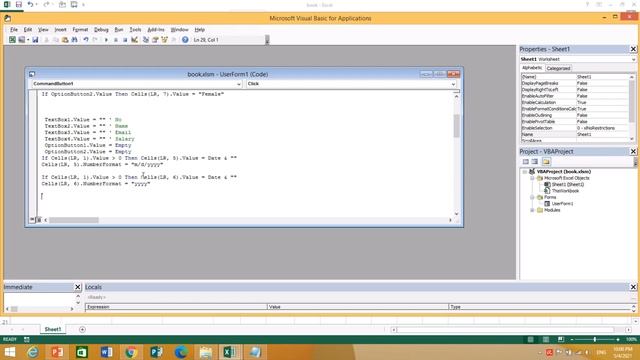This screenshot has width=640, height=360.
Task: Open the Sheet1 Worksheet properties dropdown
Action: point(633,59)
